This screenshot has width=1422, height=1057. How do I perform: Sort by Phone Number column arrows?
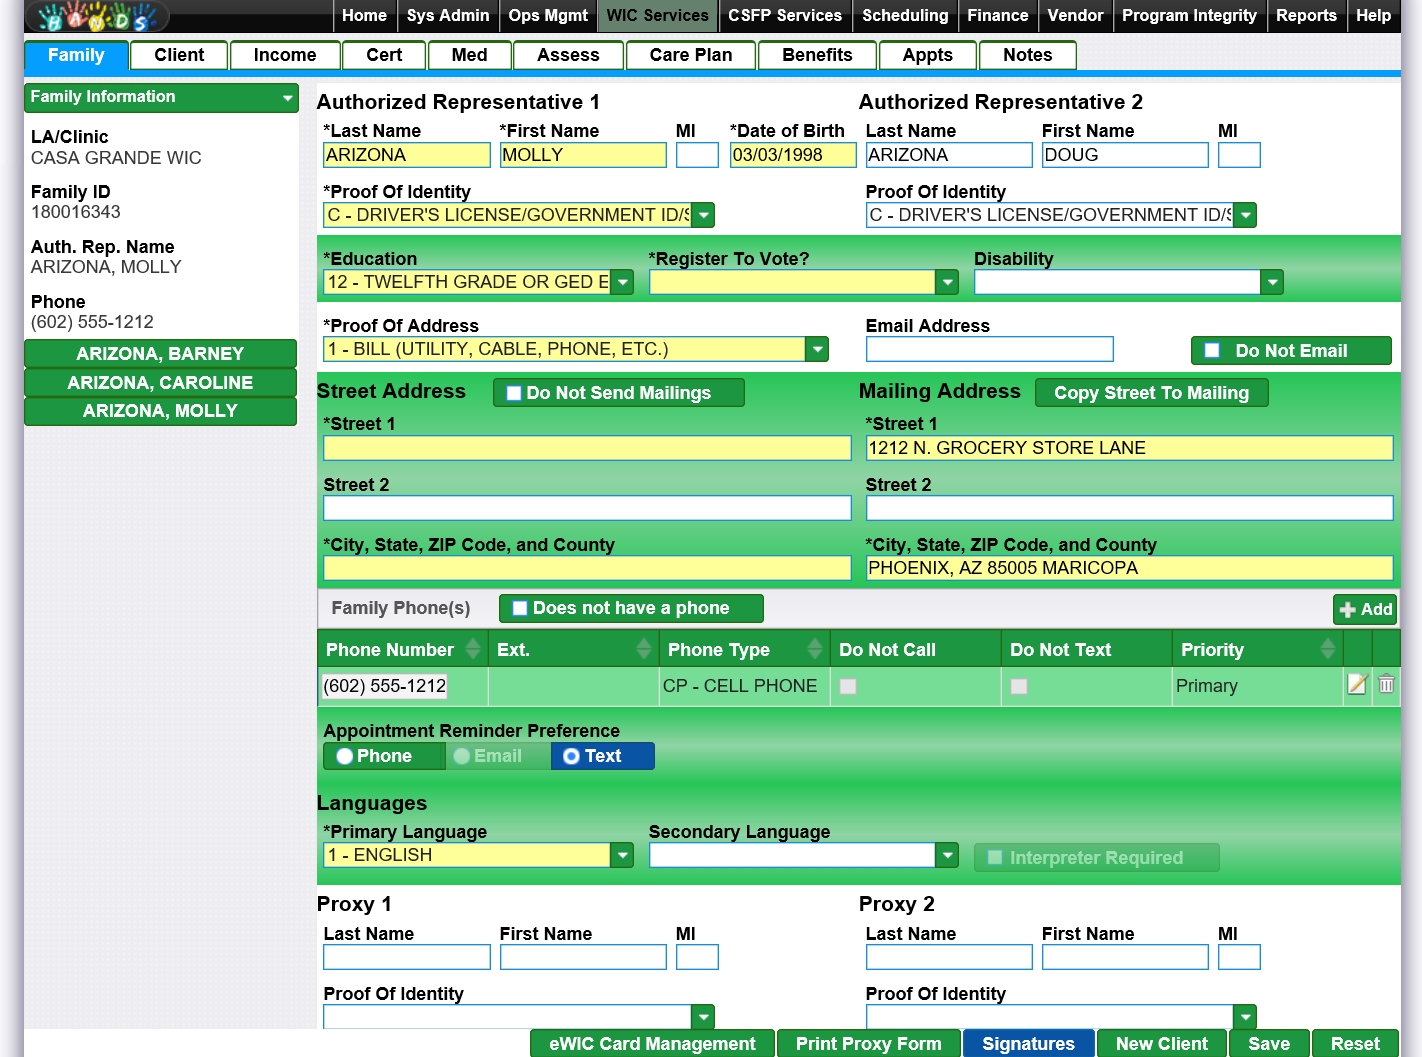click(x=473, y=649)
